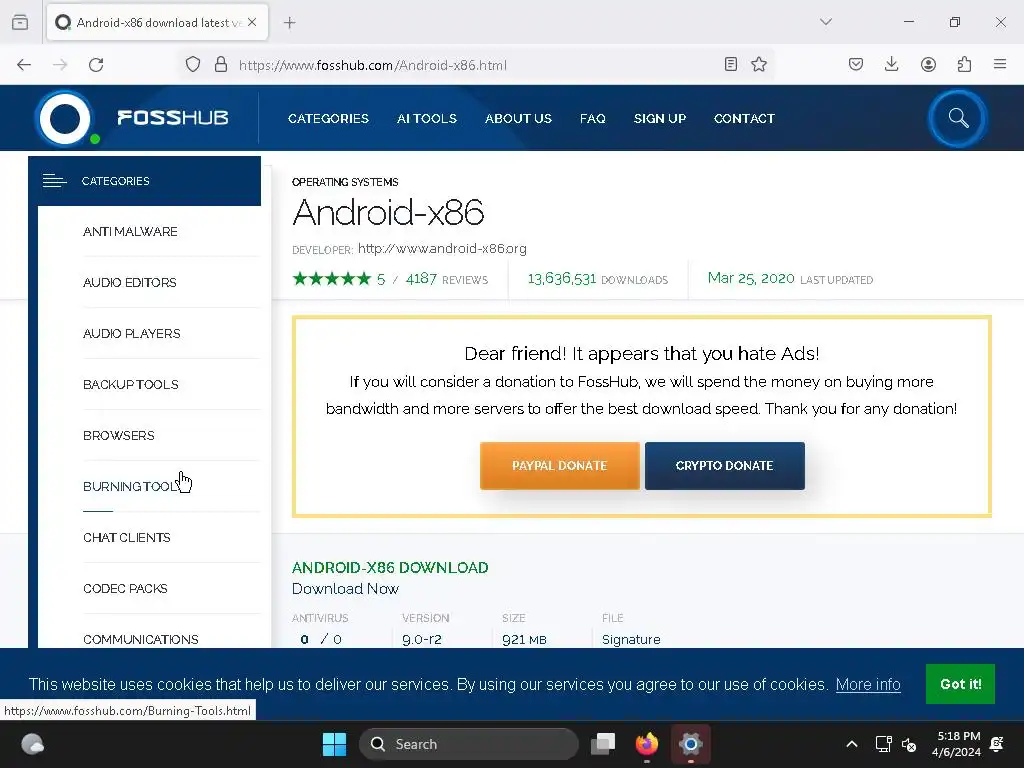1024x768 pixels.
Task: Click the network status tray icon
Action: coord(883,744)
